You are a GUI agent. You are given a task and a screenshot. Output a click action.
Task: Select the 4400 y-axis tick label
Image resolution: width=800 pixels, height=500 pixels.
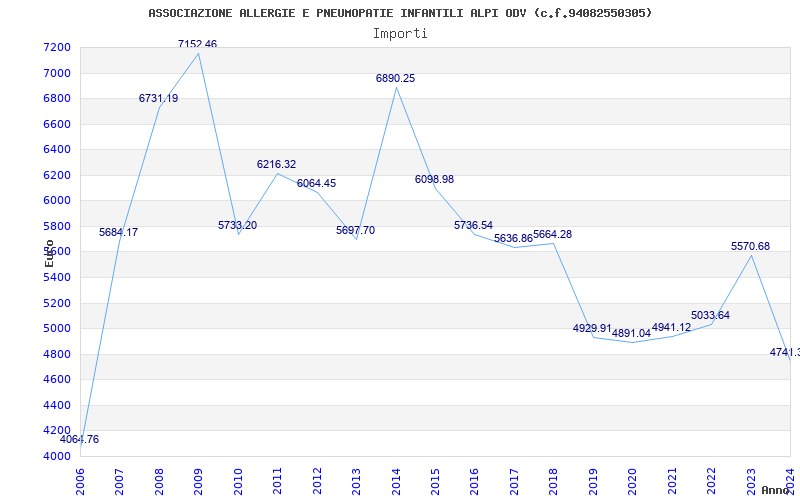[x=57, y=406]
